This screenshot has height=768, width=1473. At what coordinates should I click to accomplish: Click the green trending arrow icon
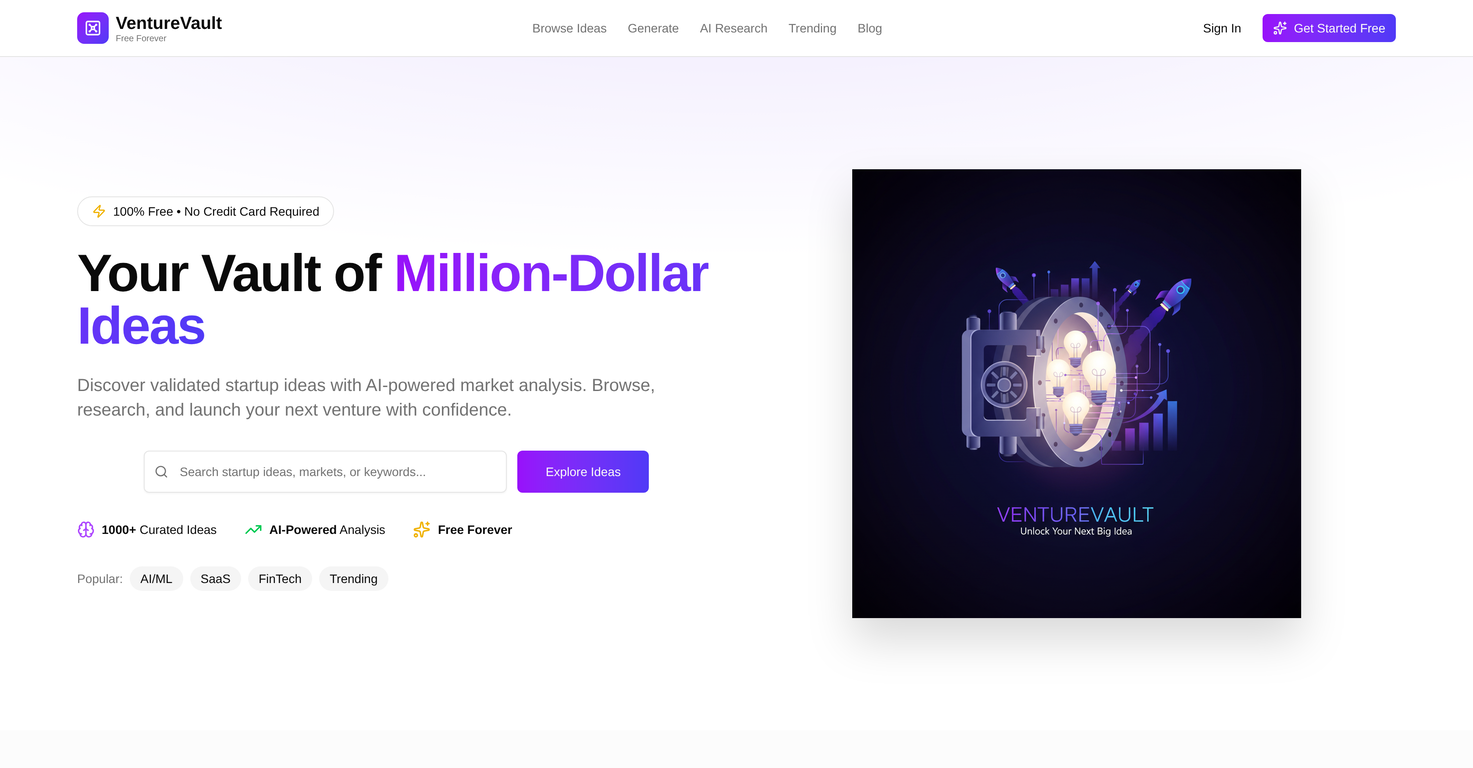point(253,529)
